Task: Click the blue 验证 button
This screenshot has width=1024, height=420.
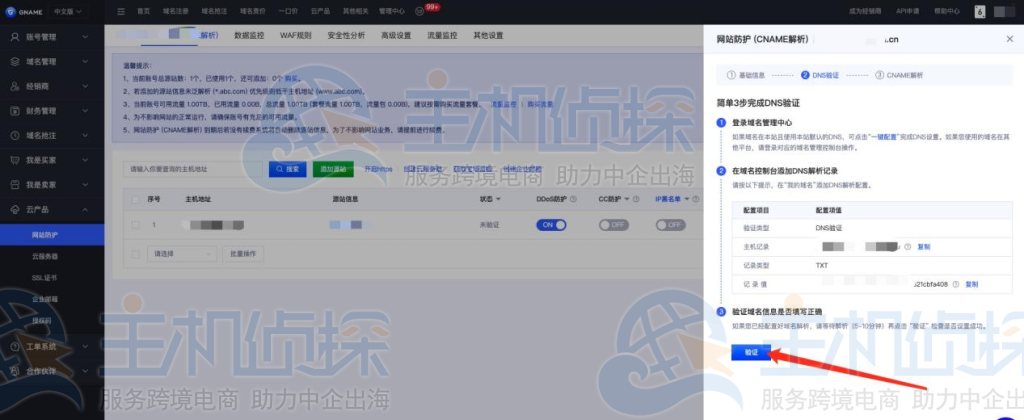Action: pos(751,352)
